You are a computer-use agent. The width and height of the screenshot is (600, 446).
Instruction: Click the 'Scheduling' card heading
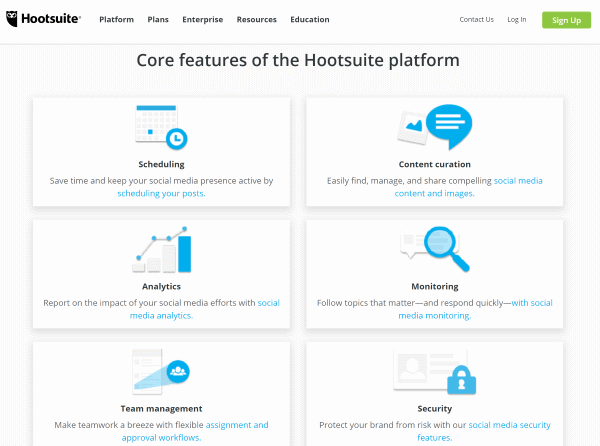(161, 164)
